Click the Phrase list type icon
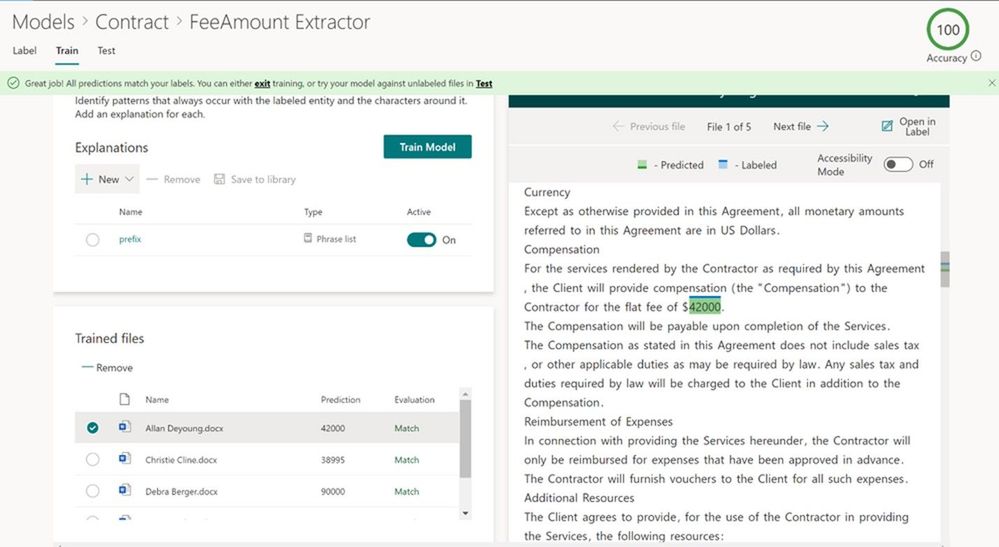This screenshot has height=547, width=999. click(x=308, y=238)
